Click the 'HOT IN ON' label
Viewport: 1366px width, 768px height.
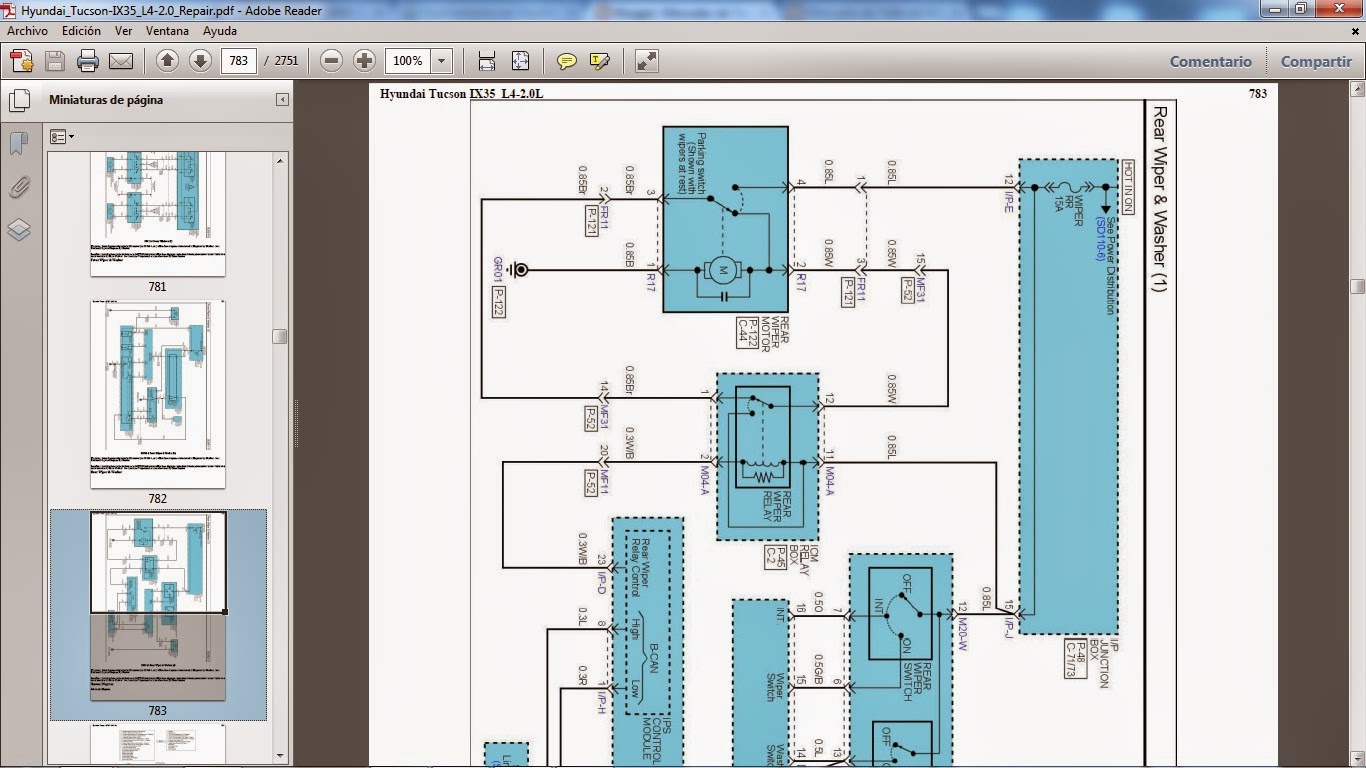[x=1128, y=187]
